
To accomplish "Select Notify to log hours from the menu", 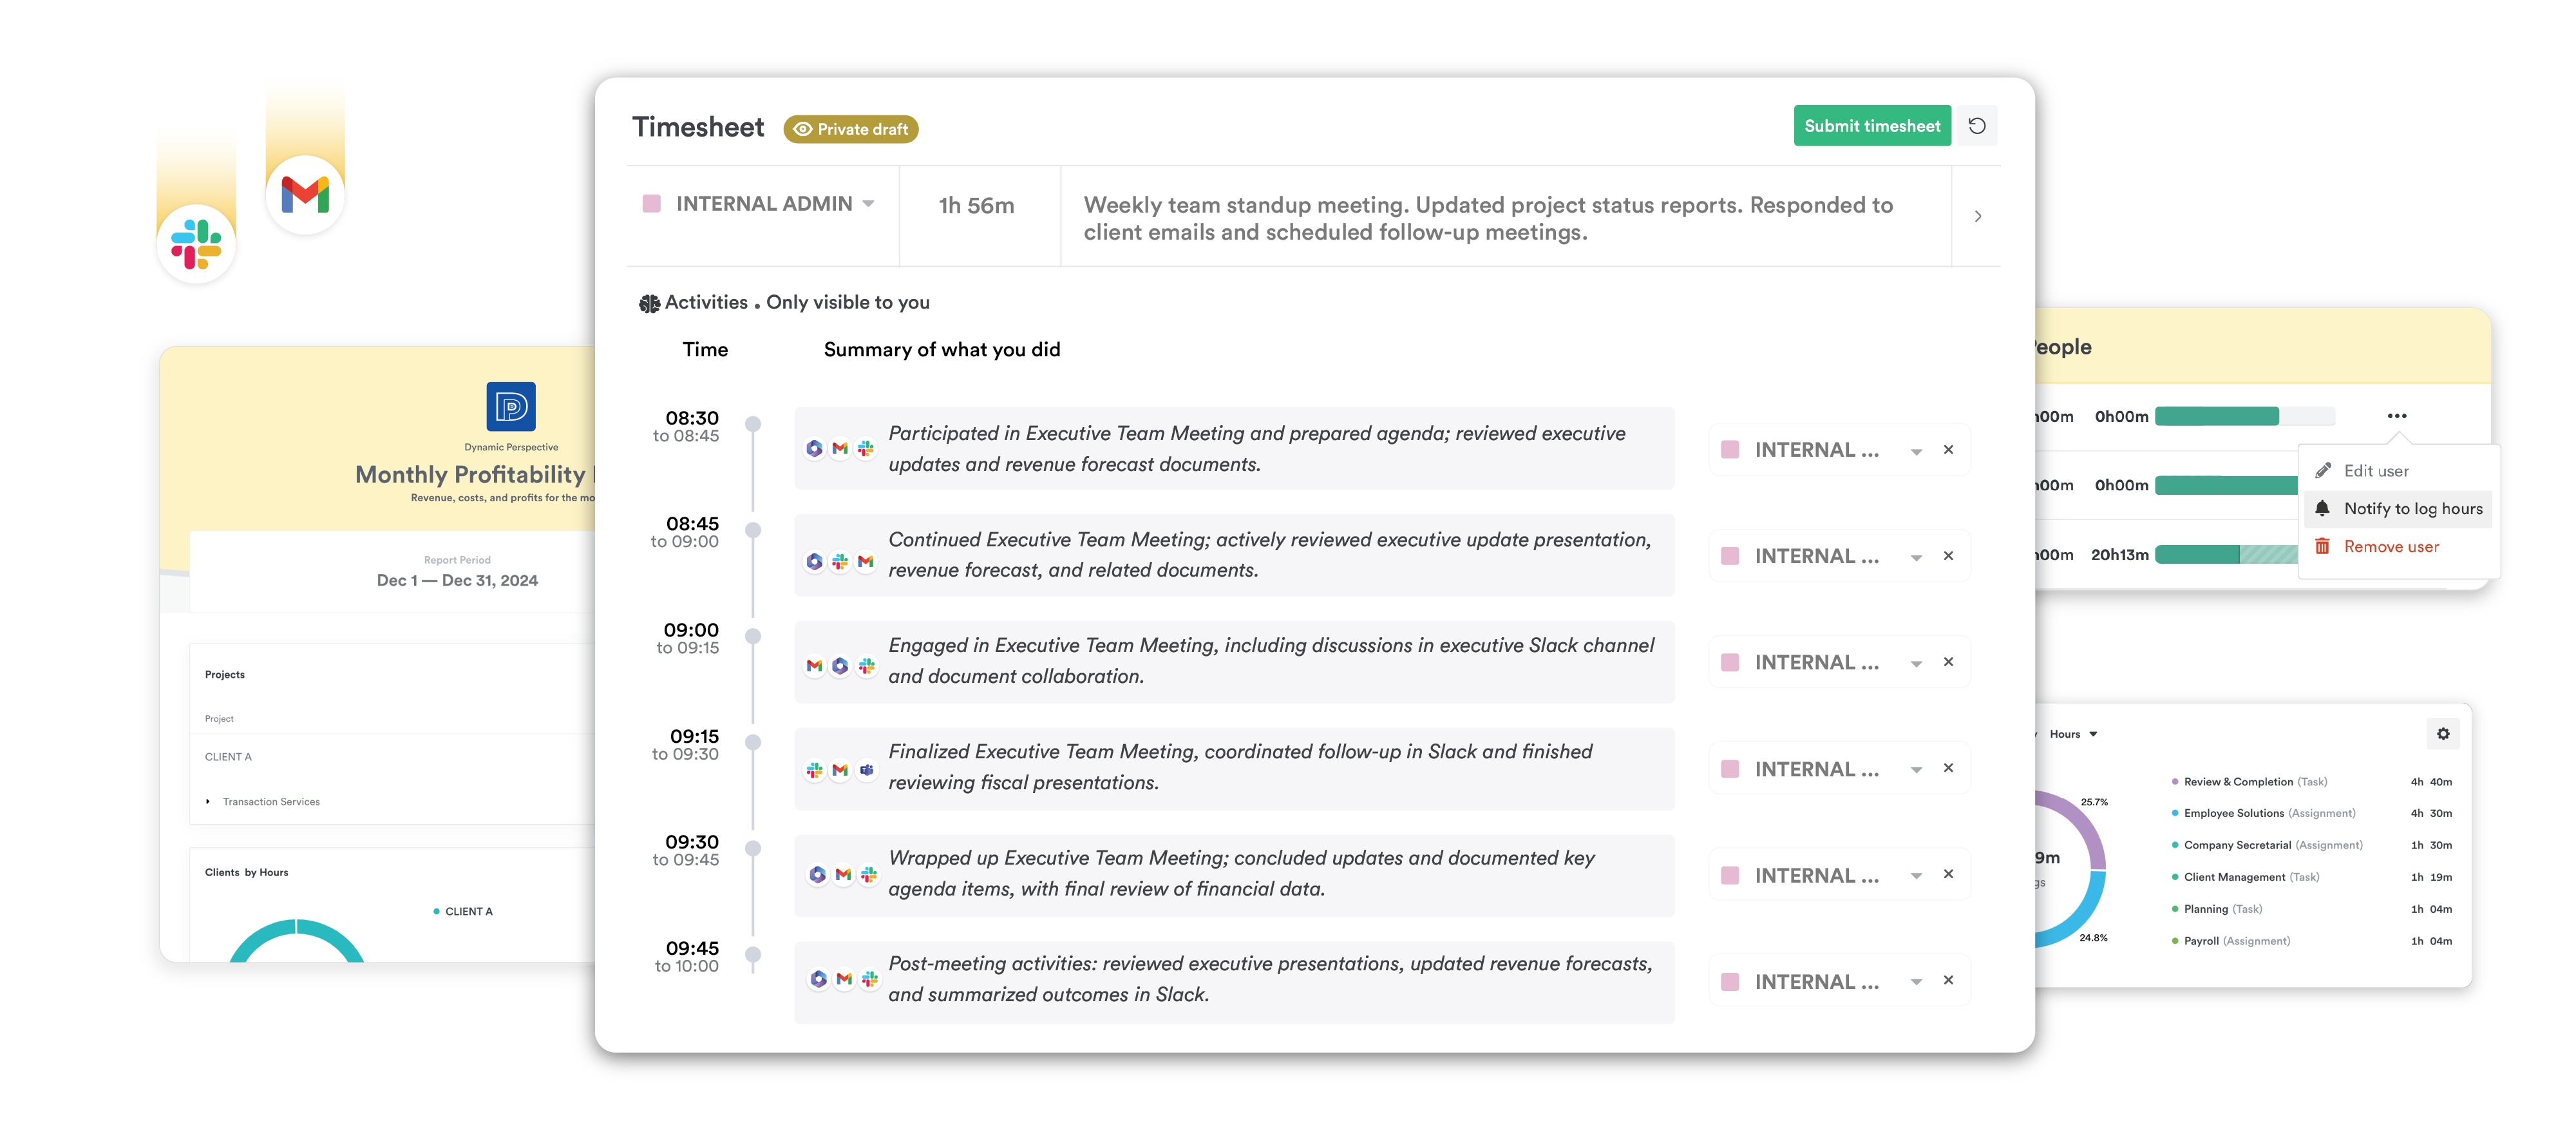I will point(2414,508).
